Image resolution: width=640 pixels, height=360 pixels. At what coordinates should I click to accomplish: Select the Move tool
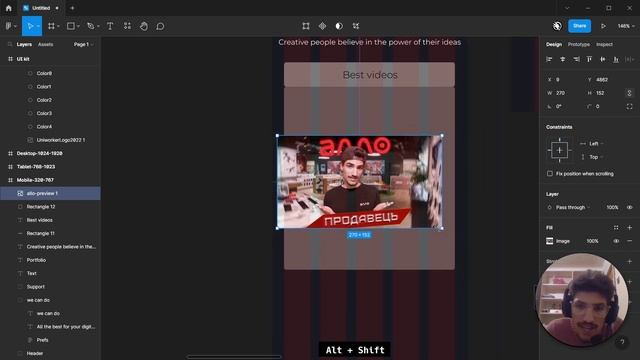click(x=30, y=26)
